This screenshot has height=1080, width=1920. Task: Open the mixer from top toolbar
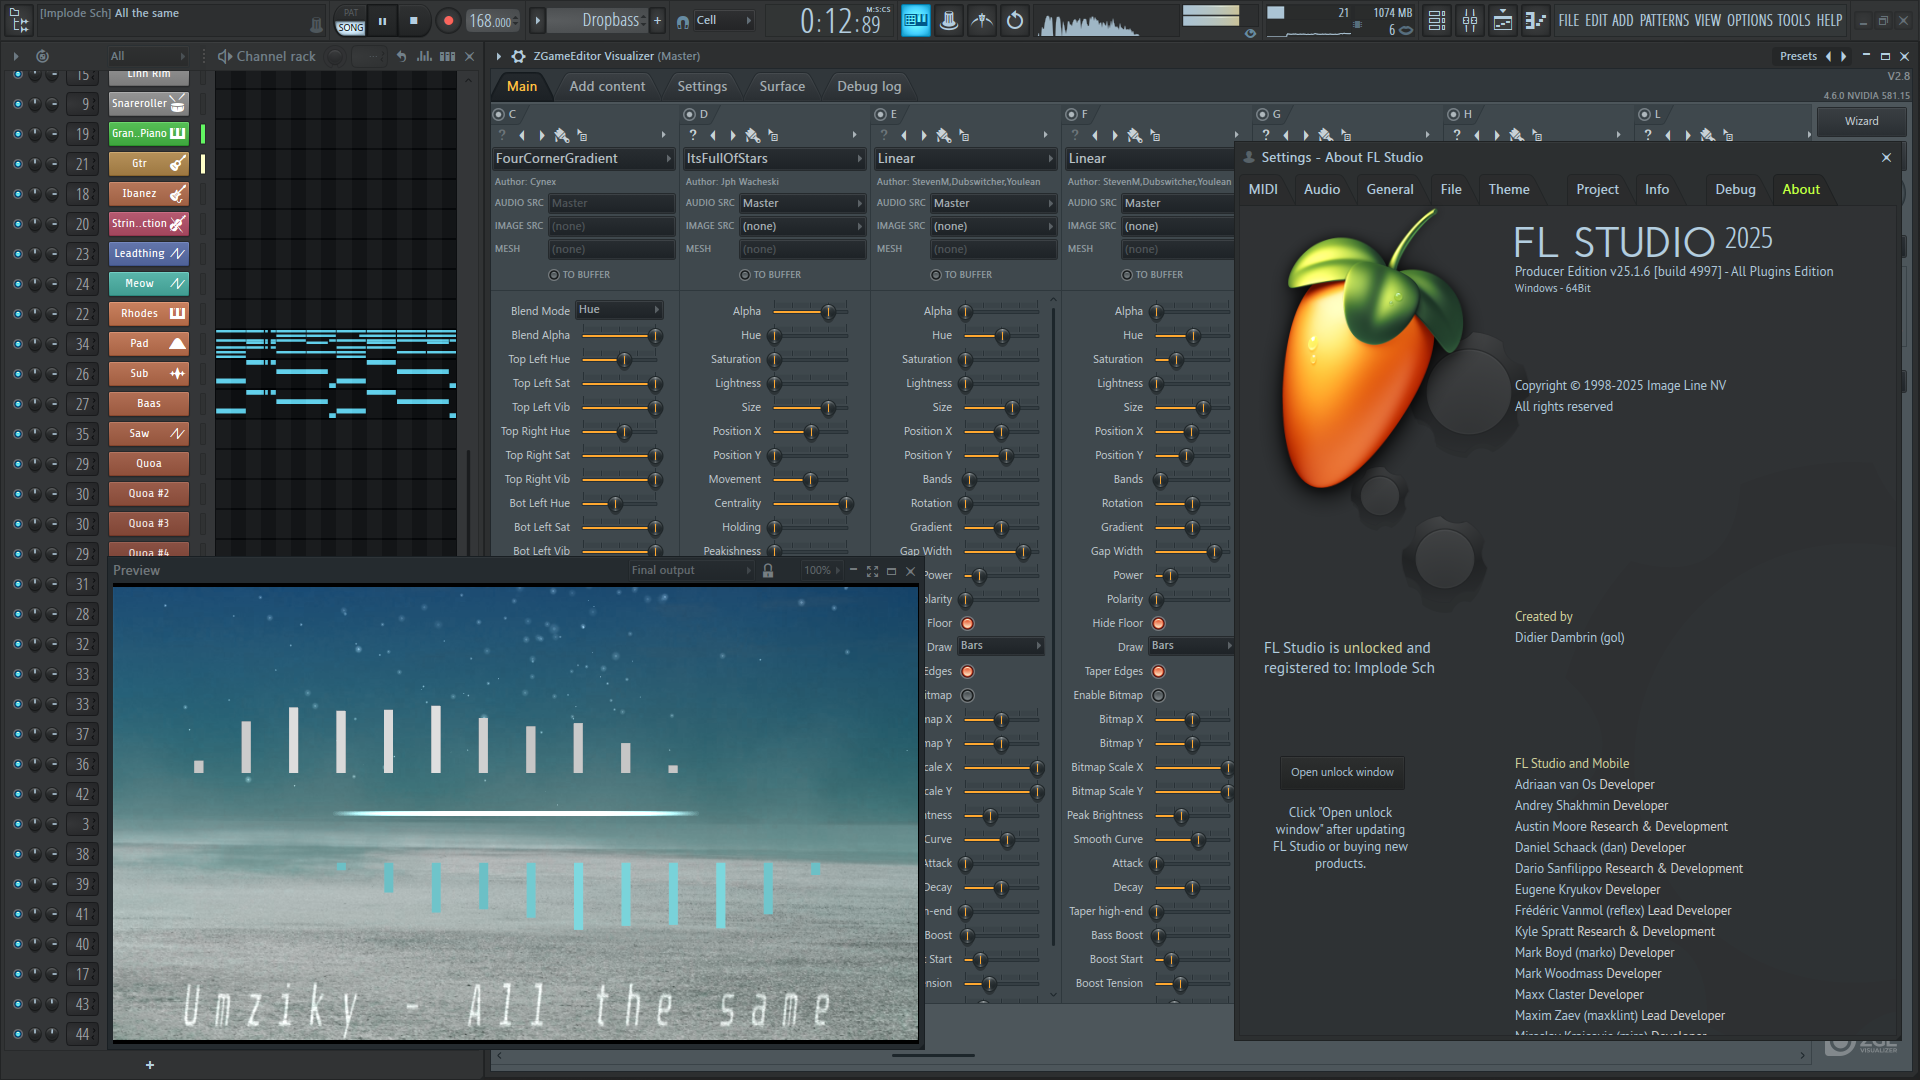(1470, 20)
